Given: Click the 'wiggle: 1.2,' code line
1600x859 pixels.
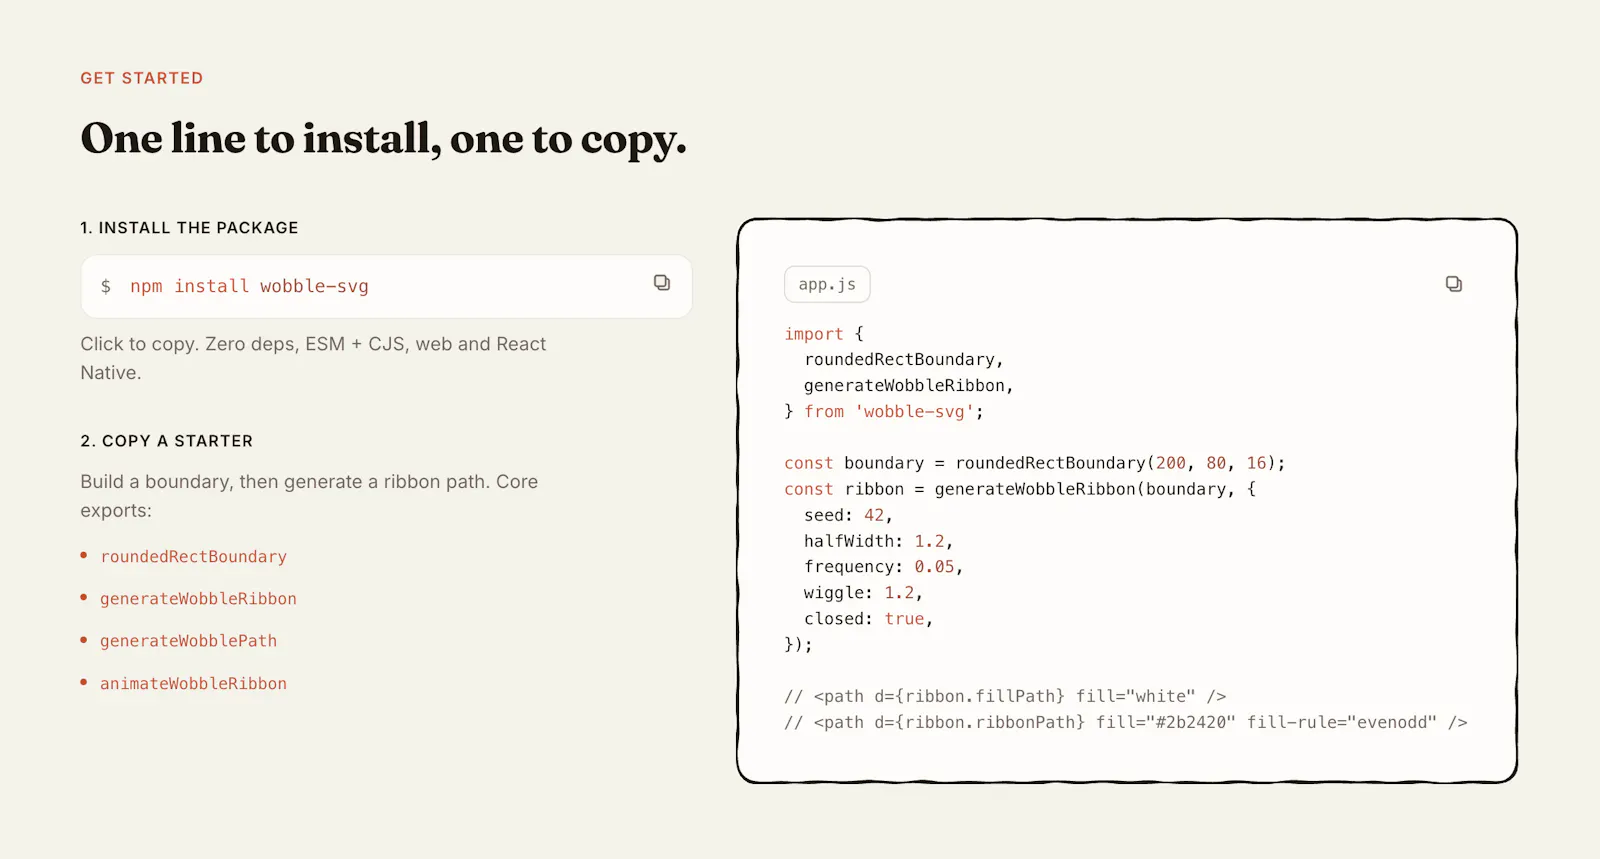Looking at the screenshot, I should 863,593.
